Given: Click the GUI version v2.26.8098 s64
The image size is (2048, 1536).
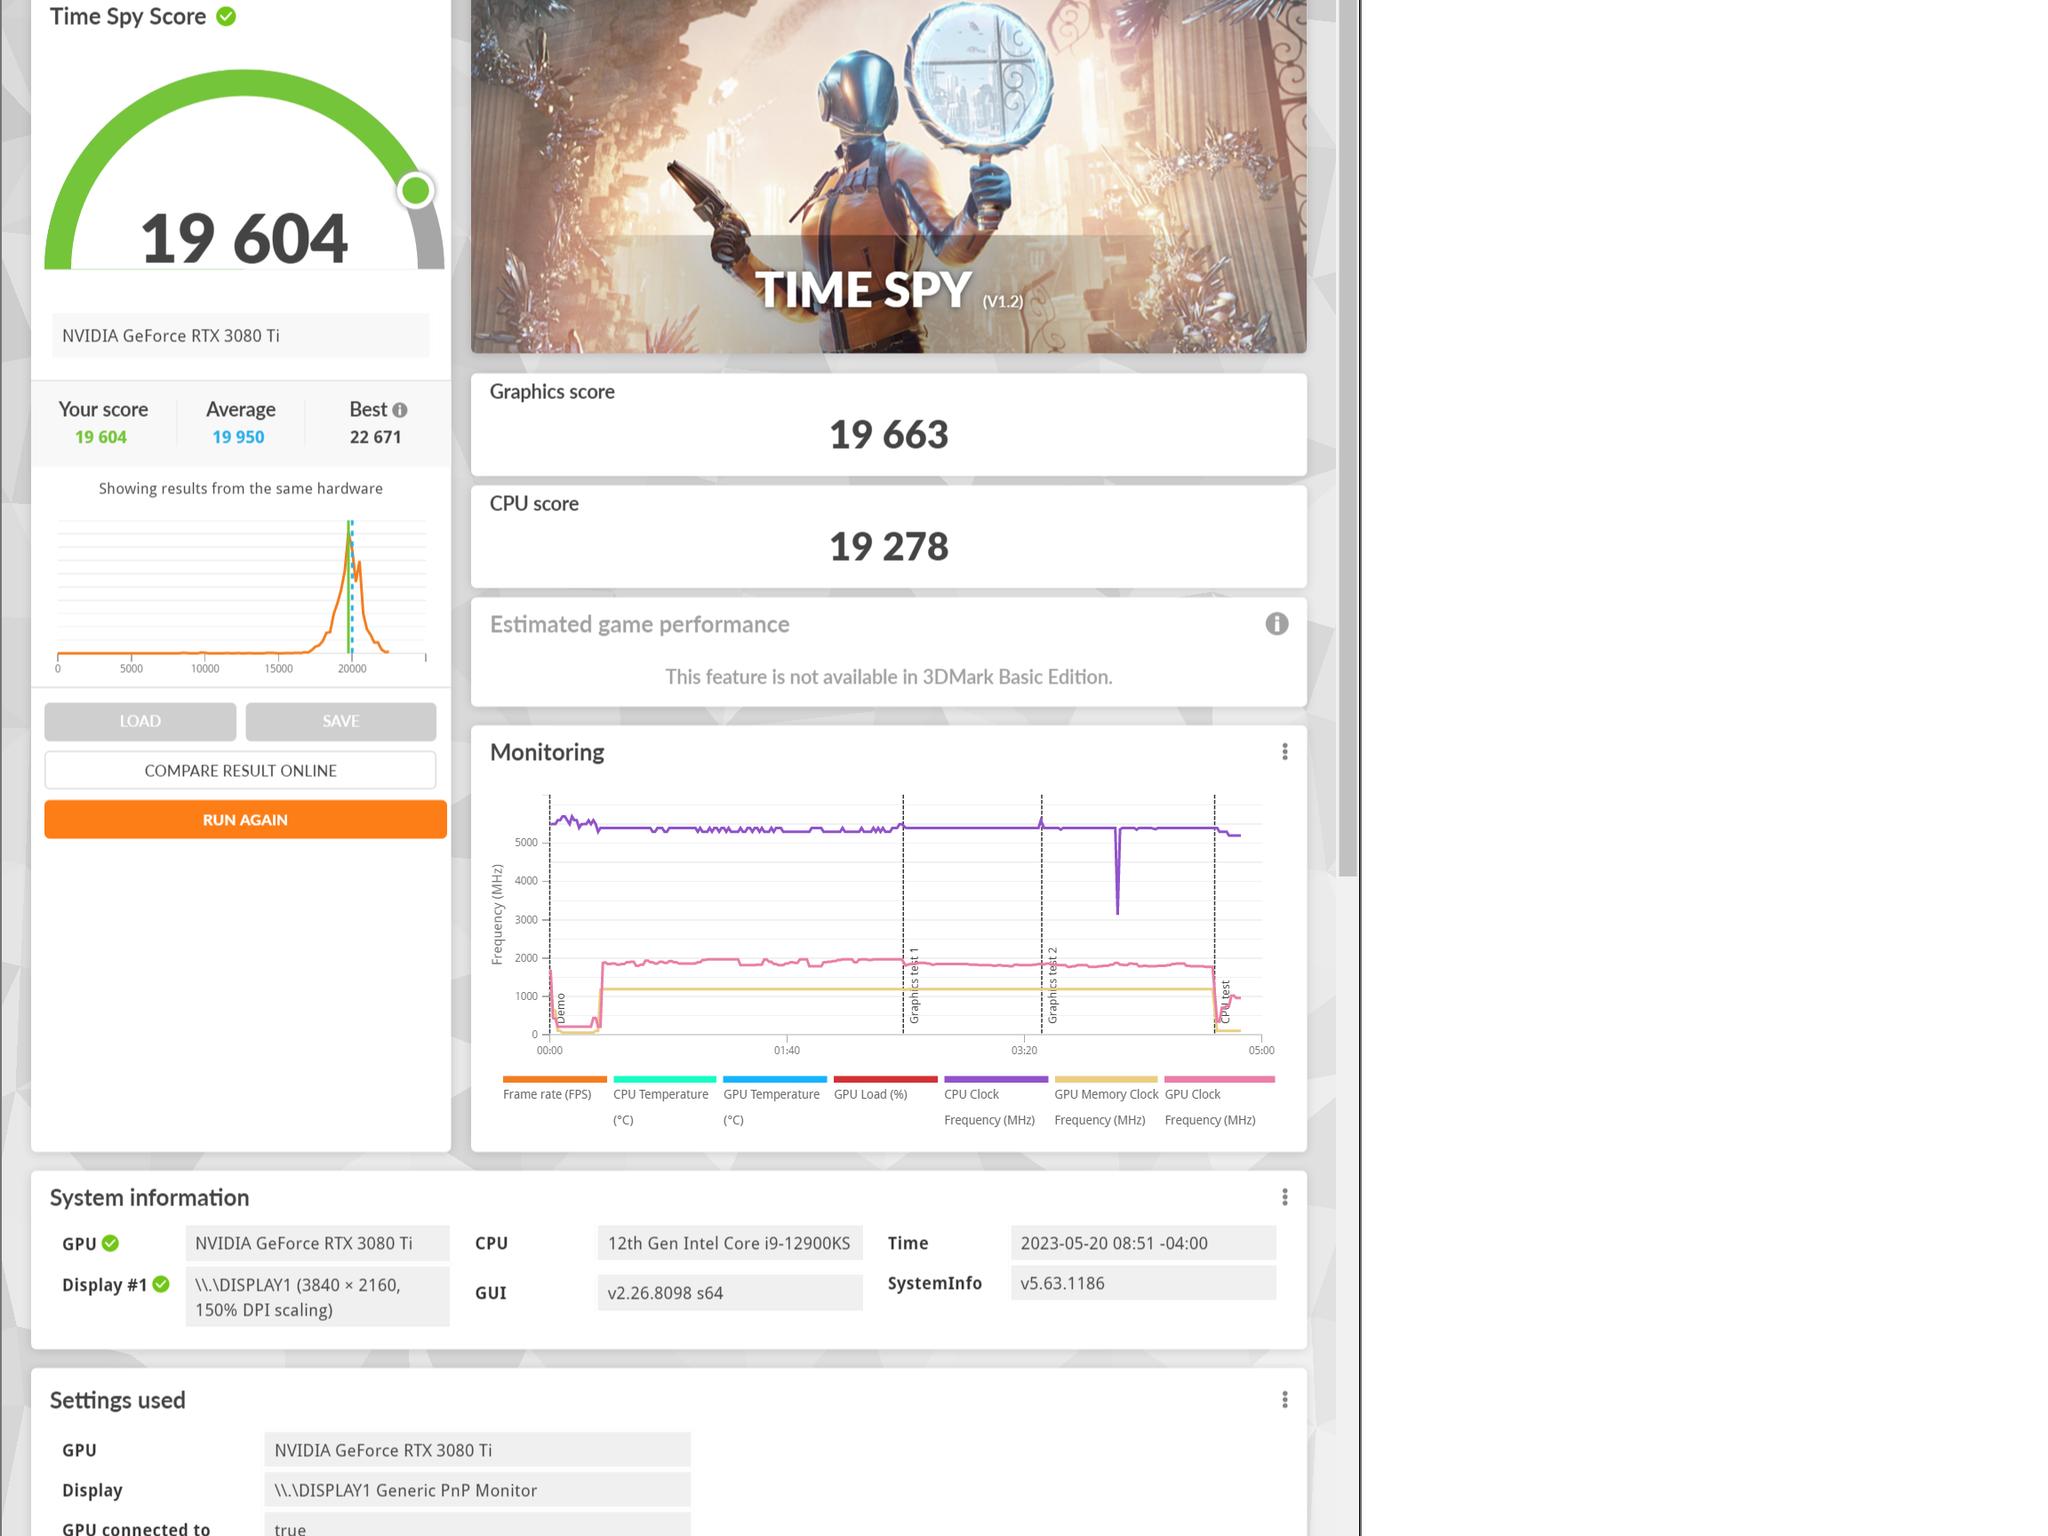Looking at the screenshot, I should coord(730,1292).
